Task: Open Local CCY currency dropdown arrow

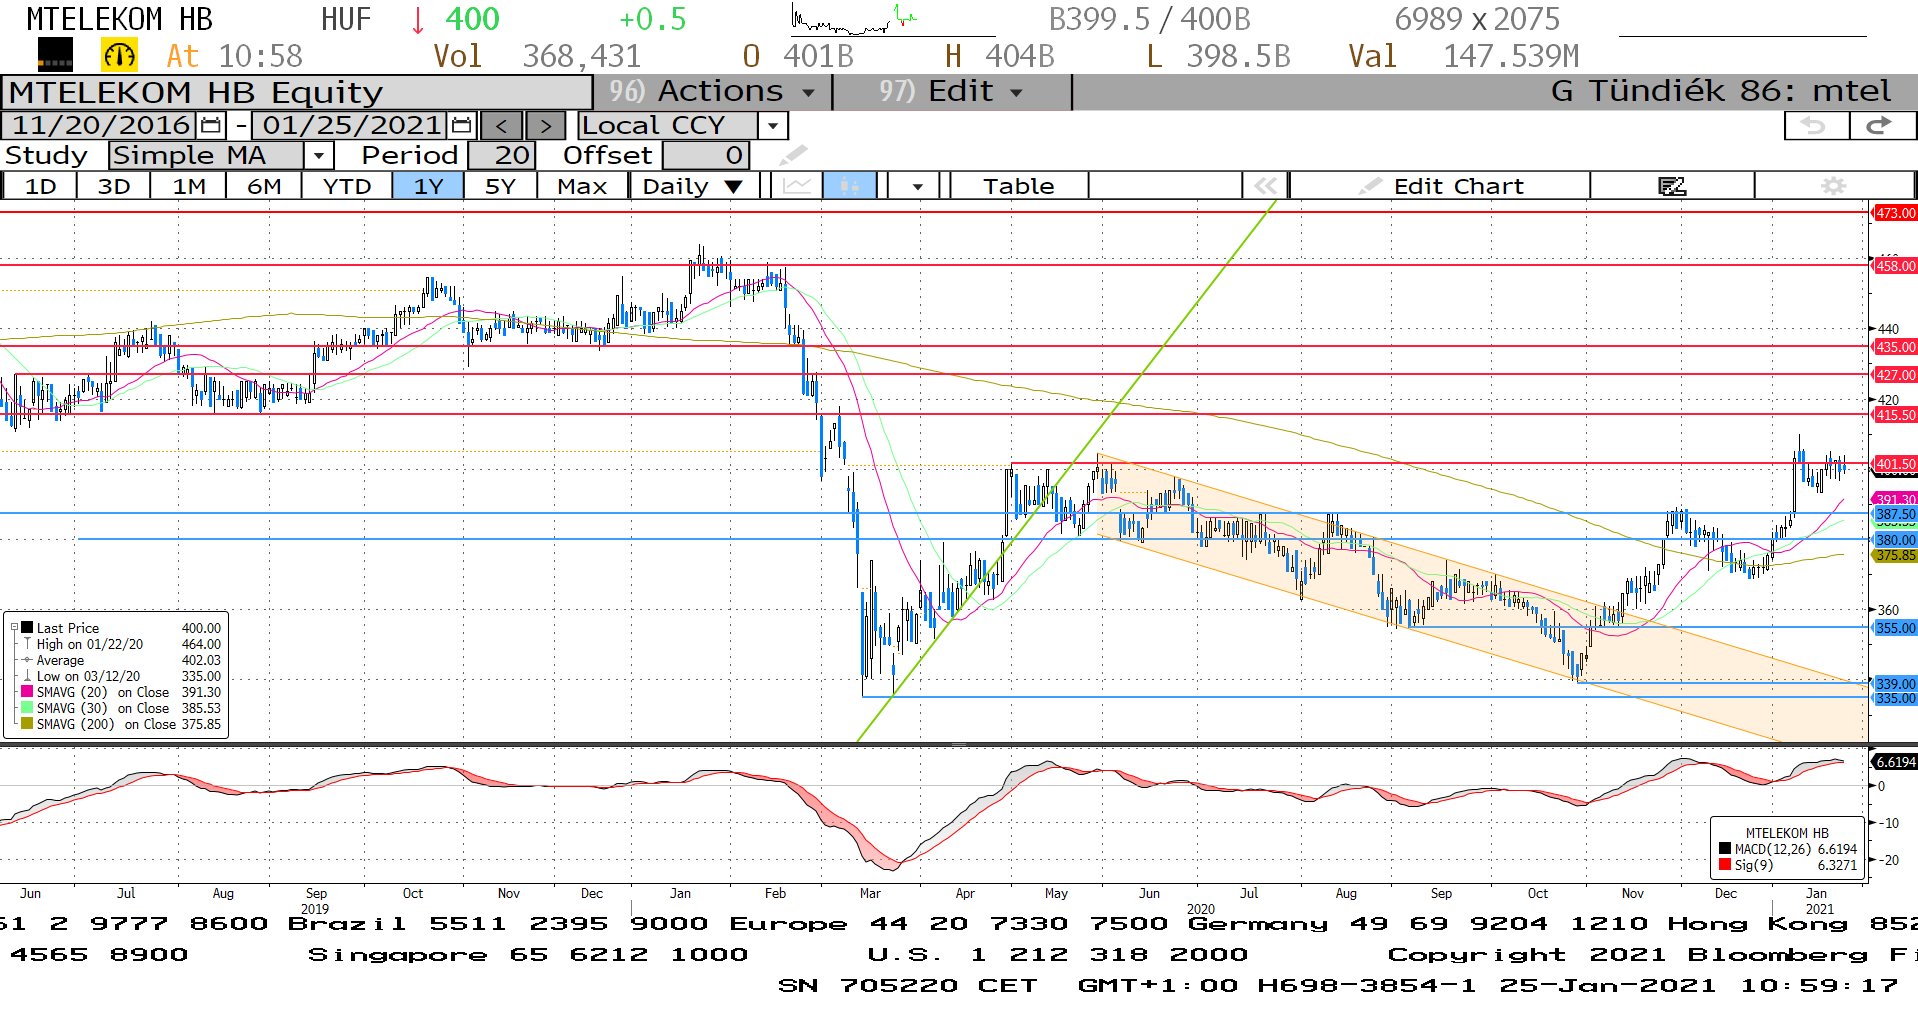Action: (x=773, y=126)
